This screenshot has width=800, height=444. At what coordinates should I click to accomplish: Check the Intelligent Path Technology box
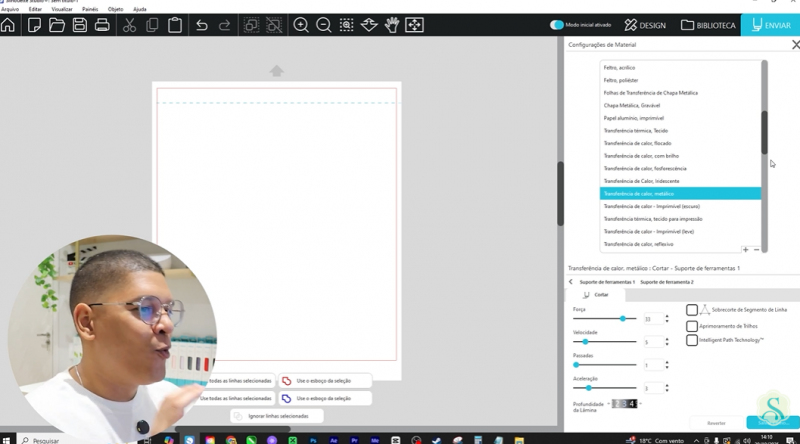tap(692, 340)
